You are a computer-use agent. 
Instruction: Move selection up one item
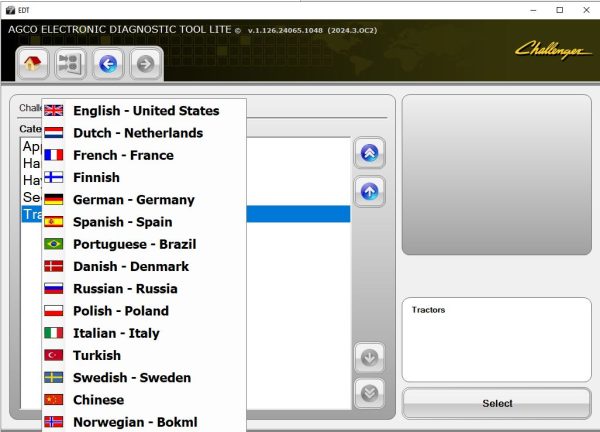click(x=369, y=191)
